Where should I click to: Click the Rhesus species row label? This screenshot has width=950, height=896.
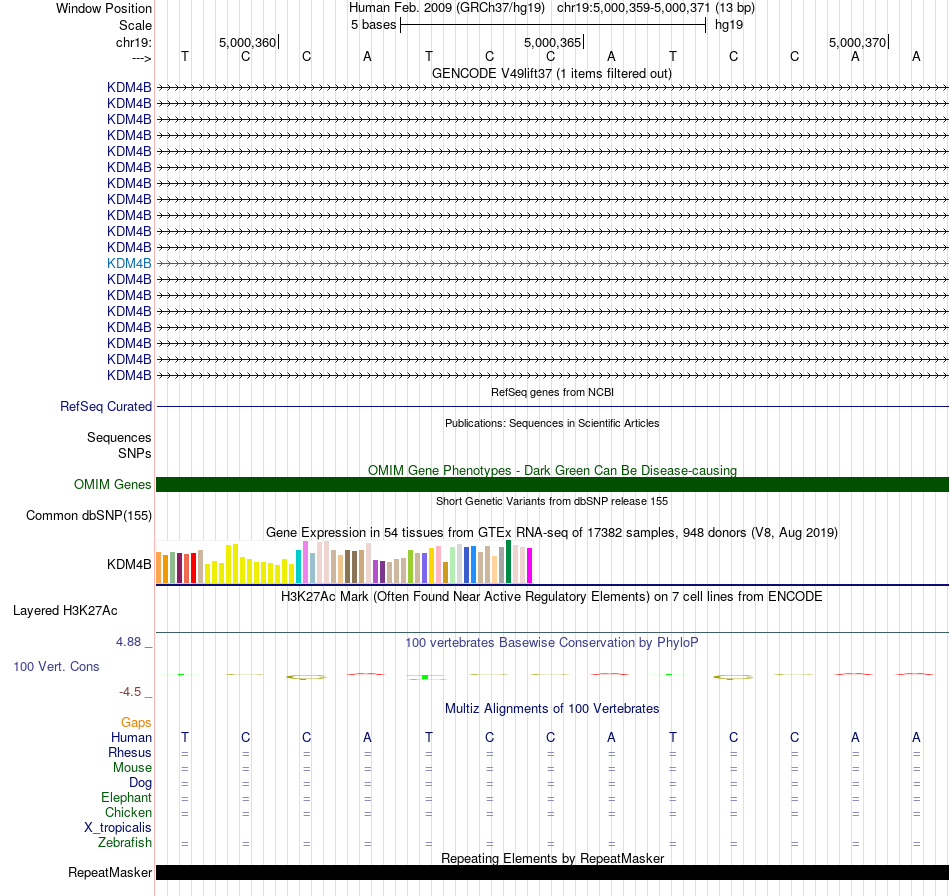(130, 752)
